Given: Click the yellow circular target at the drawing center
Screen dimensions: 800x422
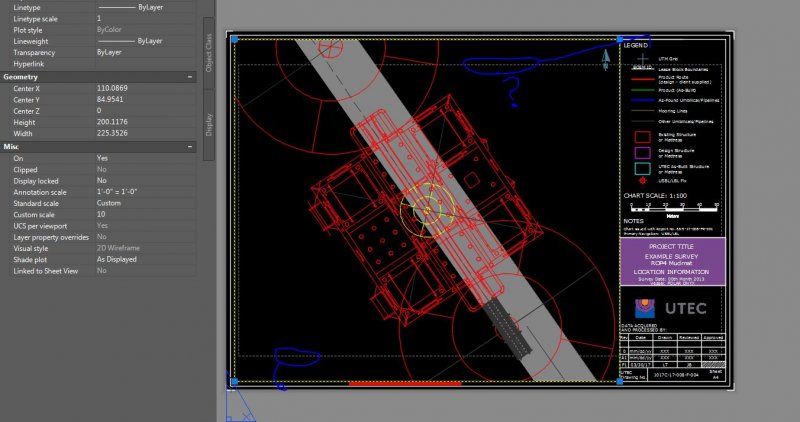Looking at the screenshot, I should click(x=428, y=210).
